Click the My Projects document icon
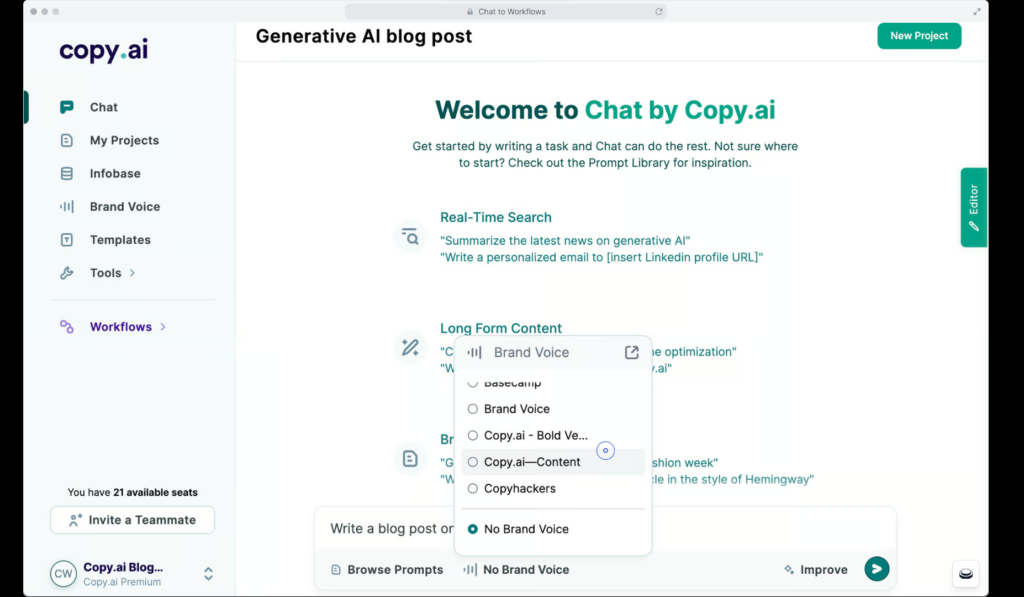 (x=67, y=140)
